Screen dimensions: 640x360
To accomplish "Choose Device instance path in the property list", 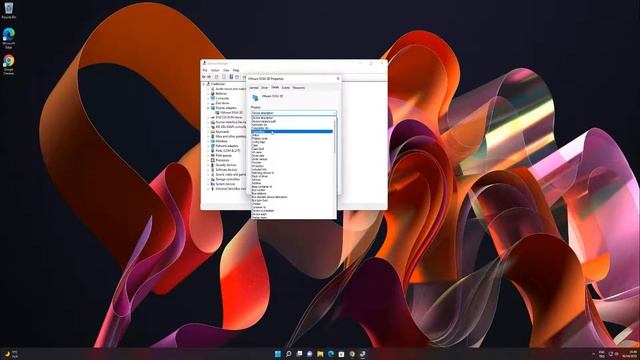I will [x=264, y=121].
